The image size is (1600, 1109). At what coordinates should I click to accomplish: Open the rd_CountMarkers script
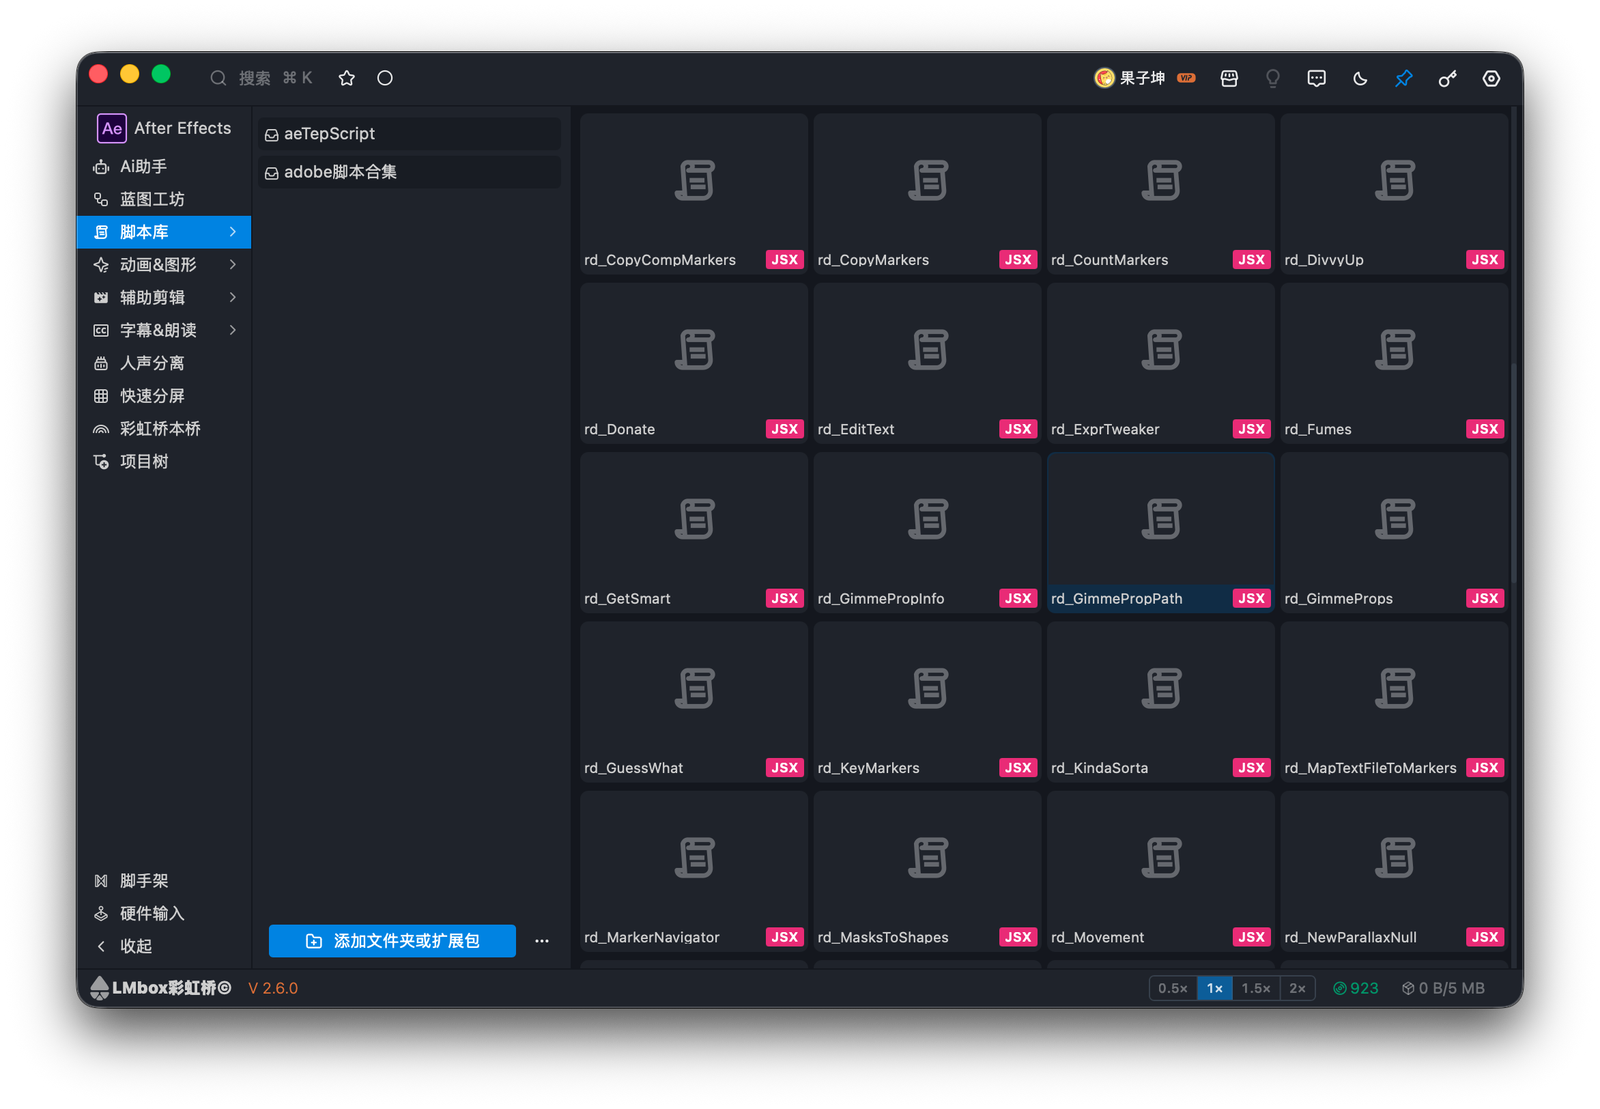click(1161, 194)
